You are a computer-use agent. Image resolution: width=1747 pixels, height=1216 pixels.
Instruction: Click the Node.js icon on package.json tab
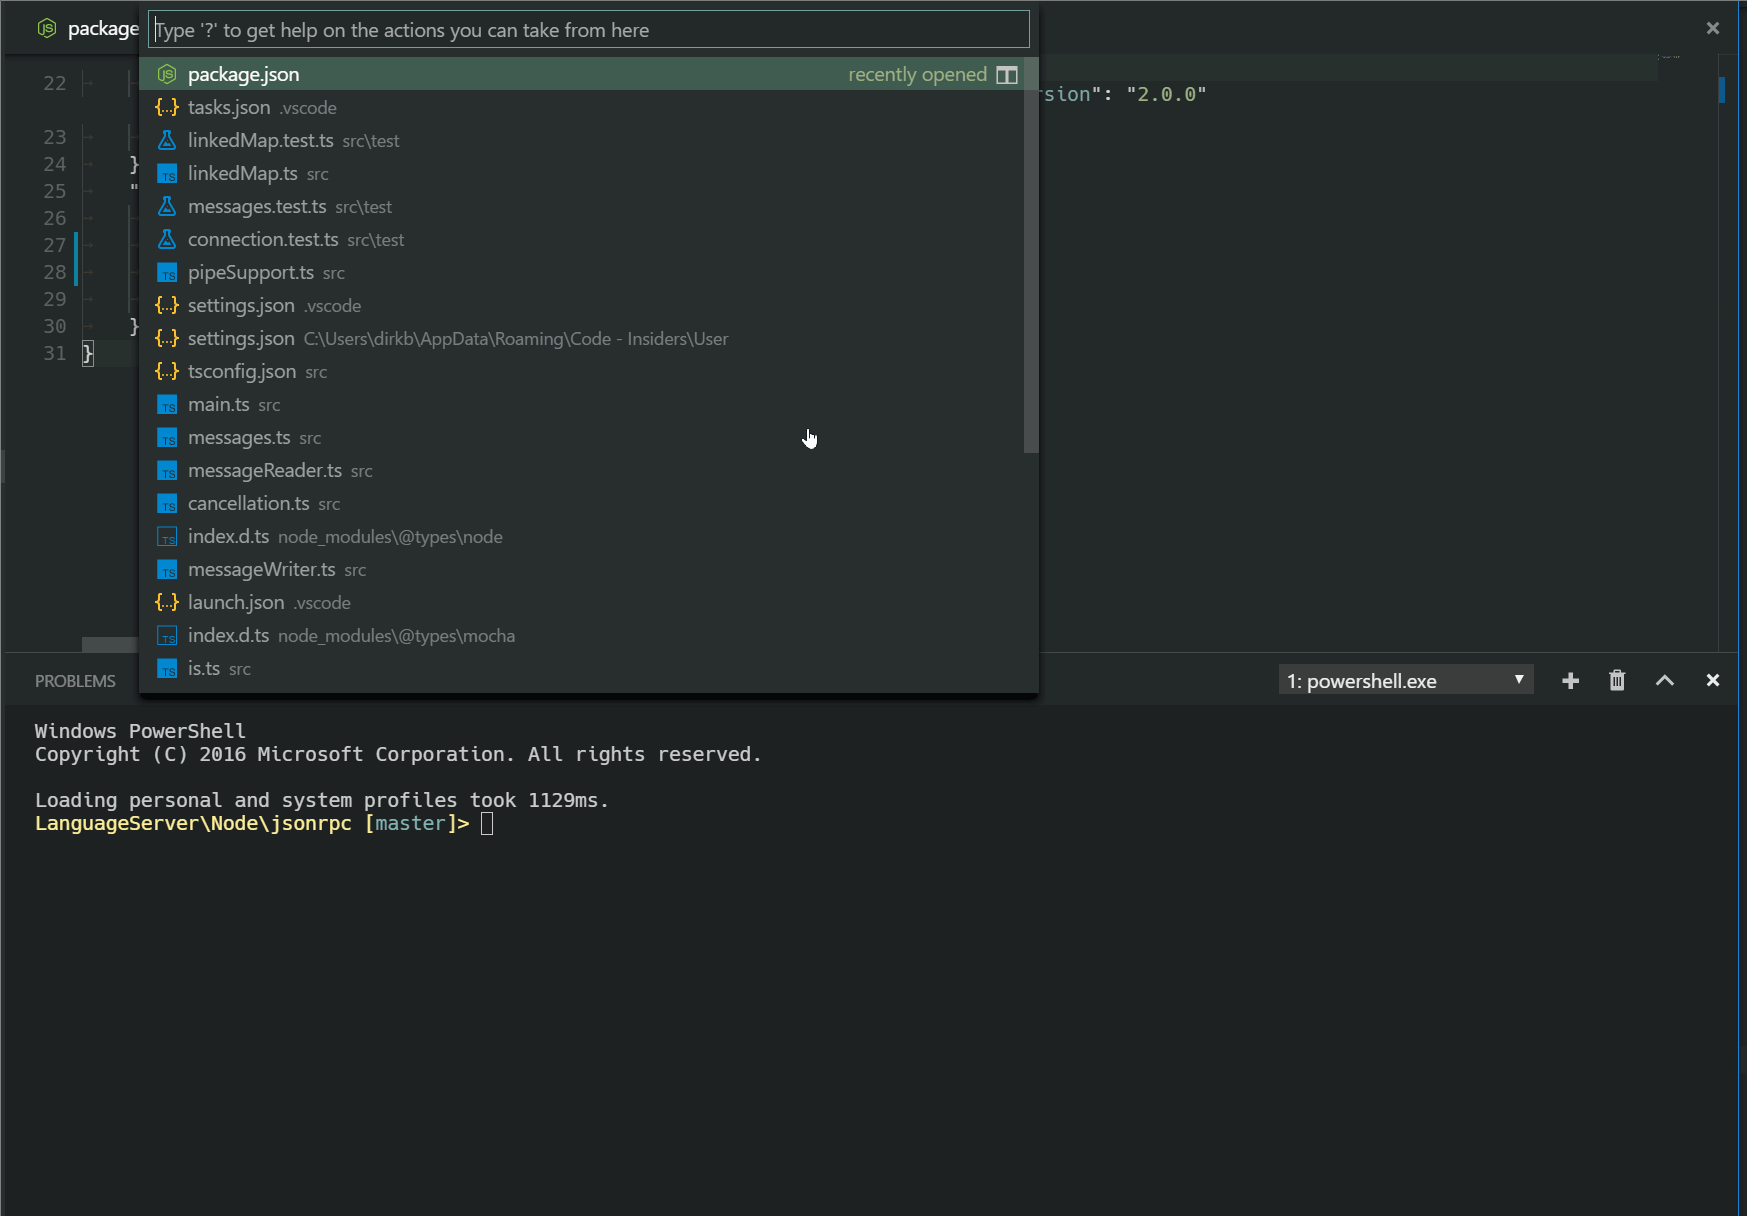[x=46, y=28]
